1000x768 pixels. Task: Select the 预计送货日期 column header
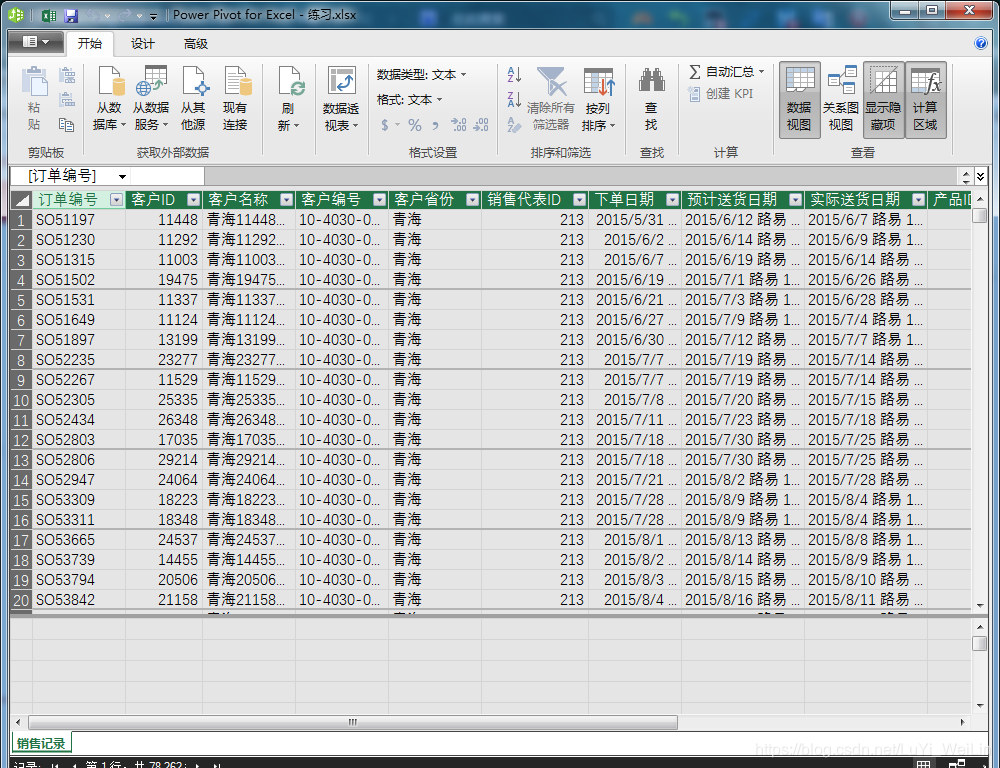[x=732, y=200]
